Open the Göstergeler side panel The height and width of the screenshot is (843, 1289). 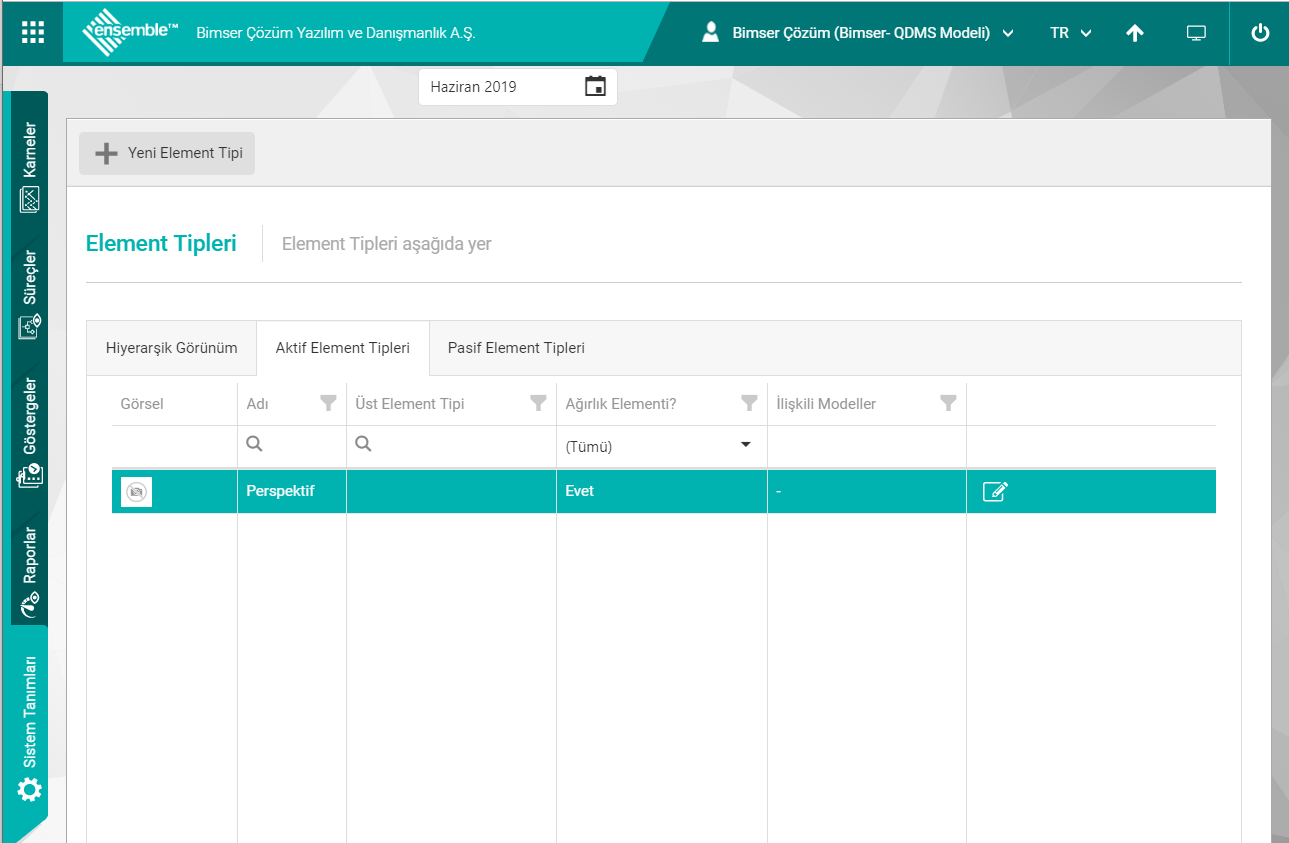[x=30, y=430]
